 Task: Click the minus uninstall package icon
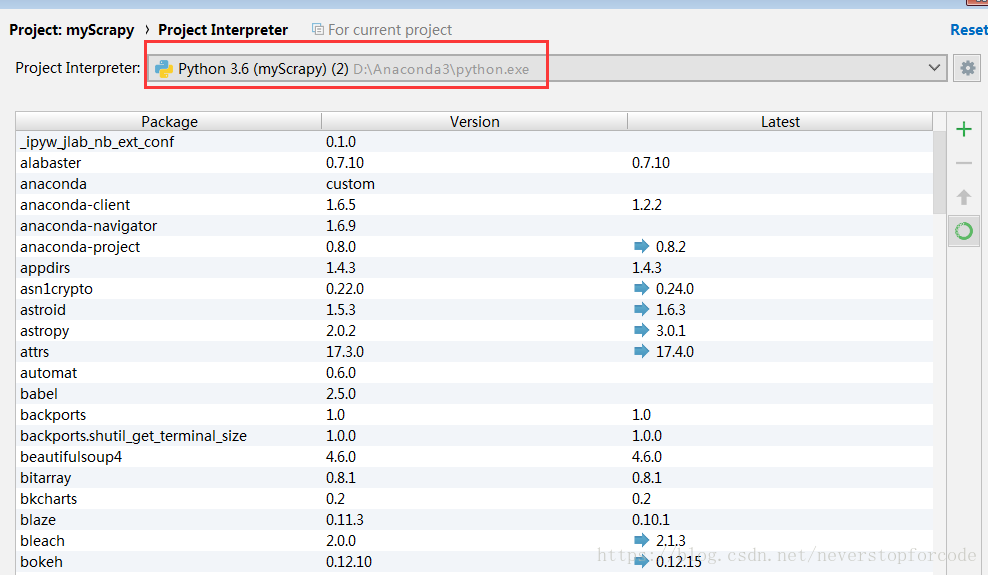(963, 163)
